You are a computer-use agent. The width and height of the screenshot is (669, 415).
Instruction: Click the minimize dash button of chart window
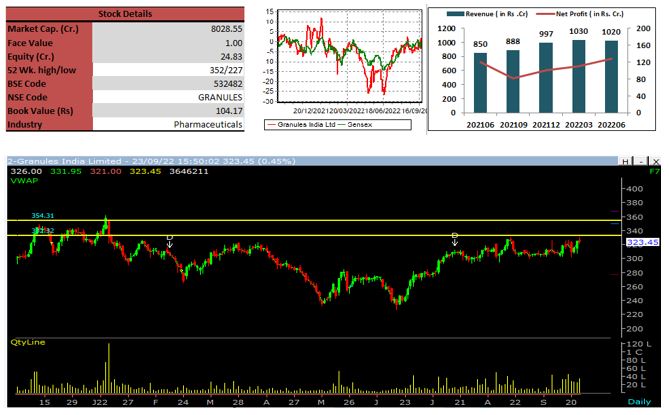[x=640, y=162]
